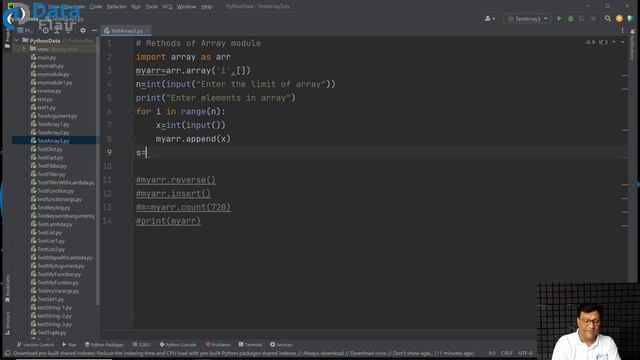The image size is (640, 360).
Task: Expand the venv folder
Action: [x=24, y=49]
